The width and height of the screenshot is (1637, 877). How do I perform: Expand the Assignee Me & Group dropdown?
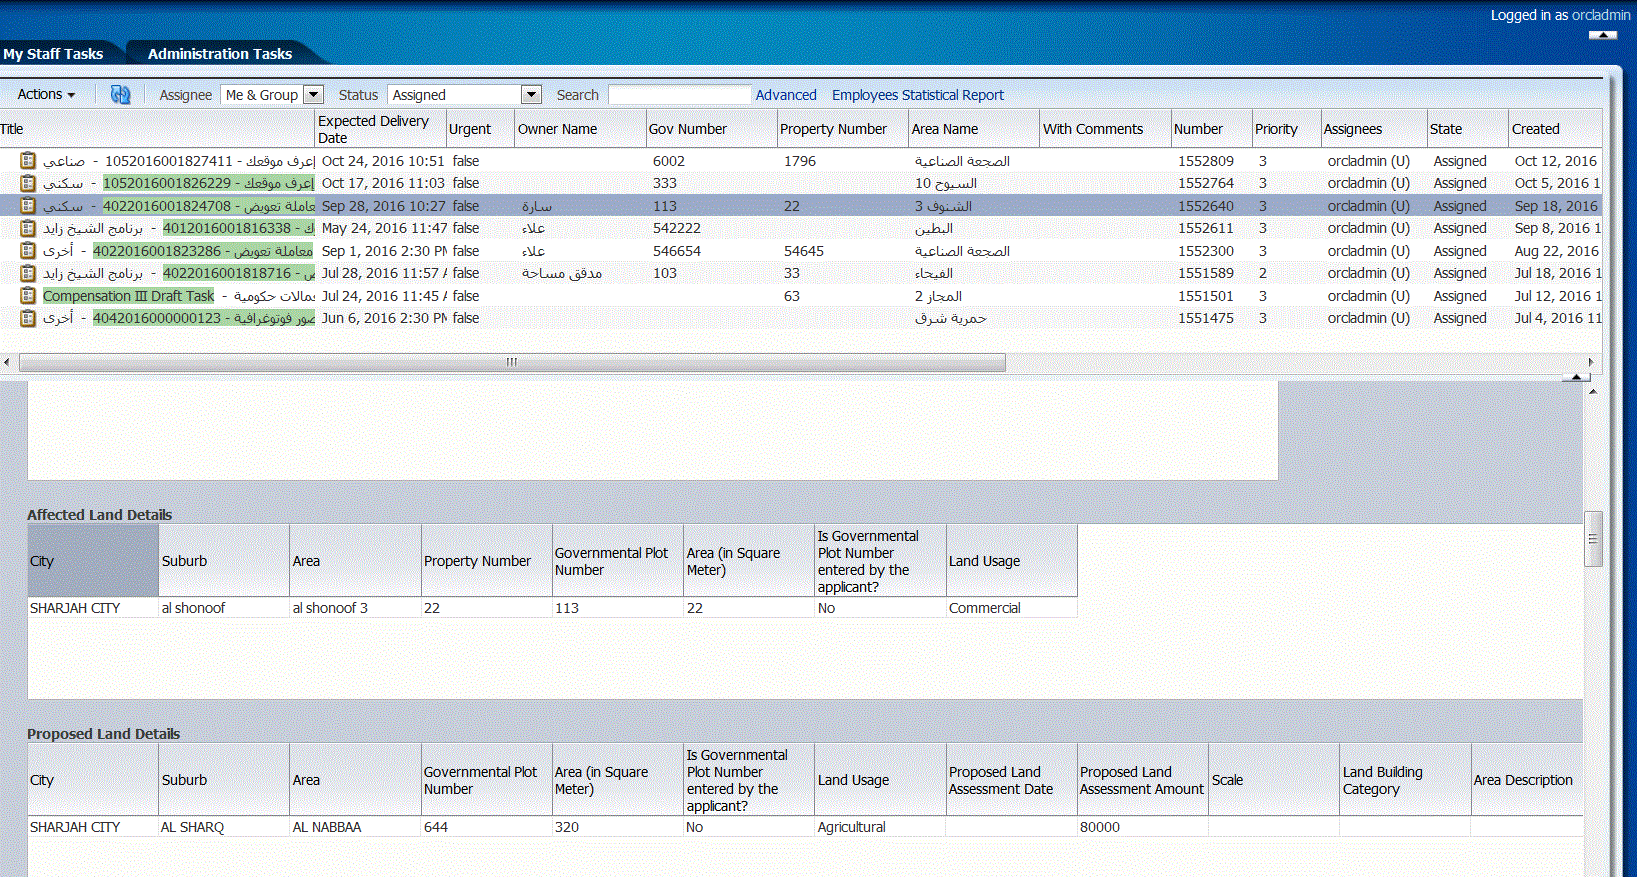coord(313,95)
